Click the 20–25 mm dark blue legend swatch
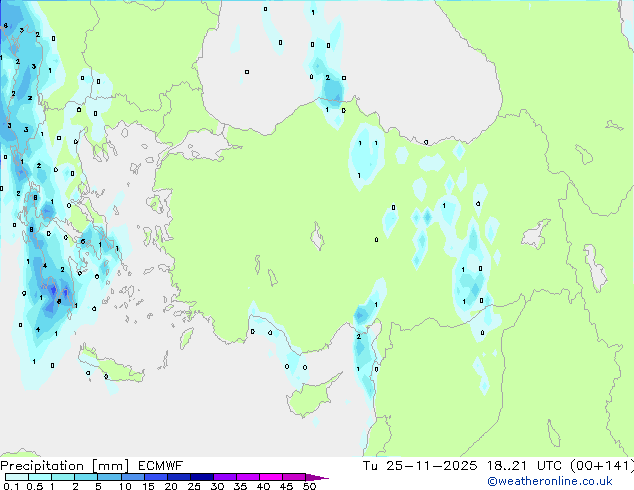Image resolution: width=634 pixels, height=490 pixels. tap(179, 477)
